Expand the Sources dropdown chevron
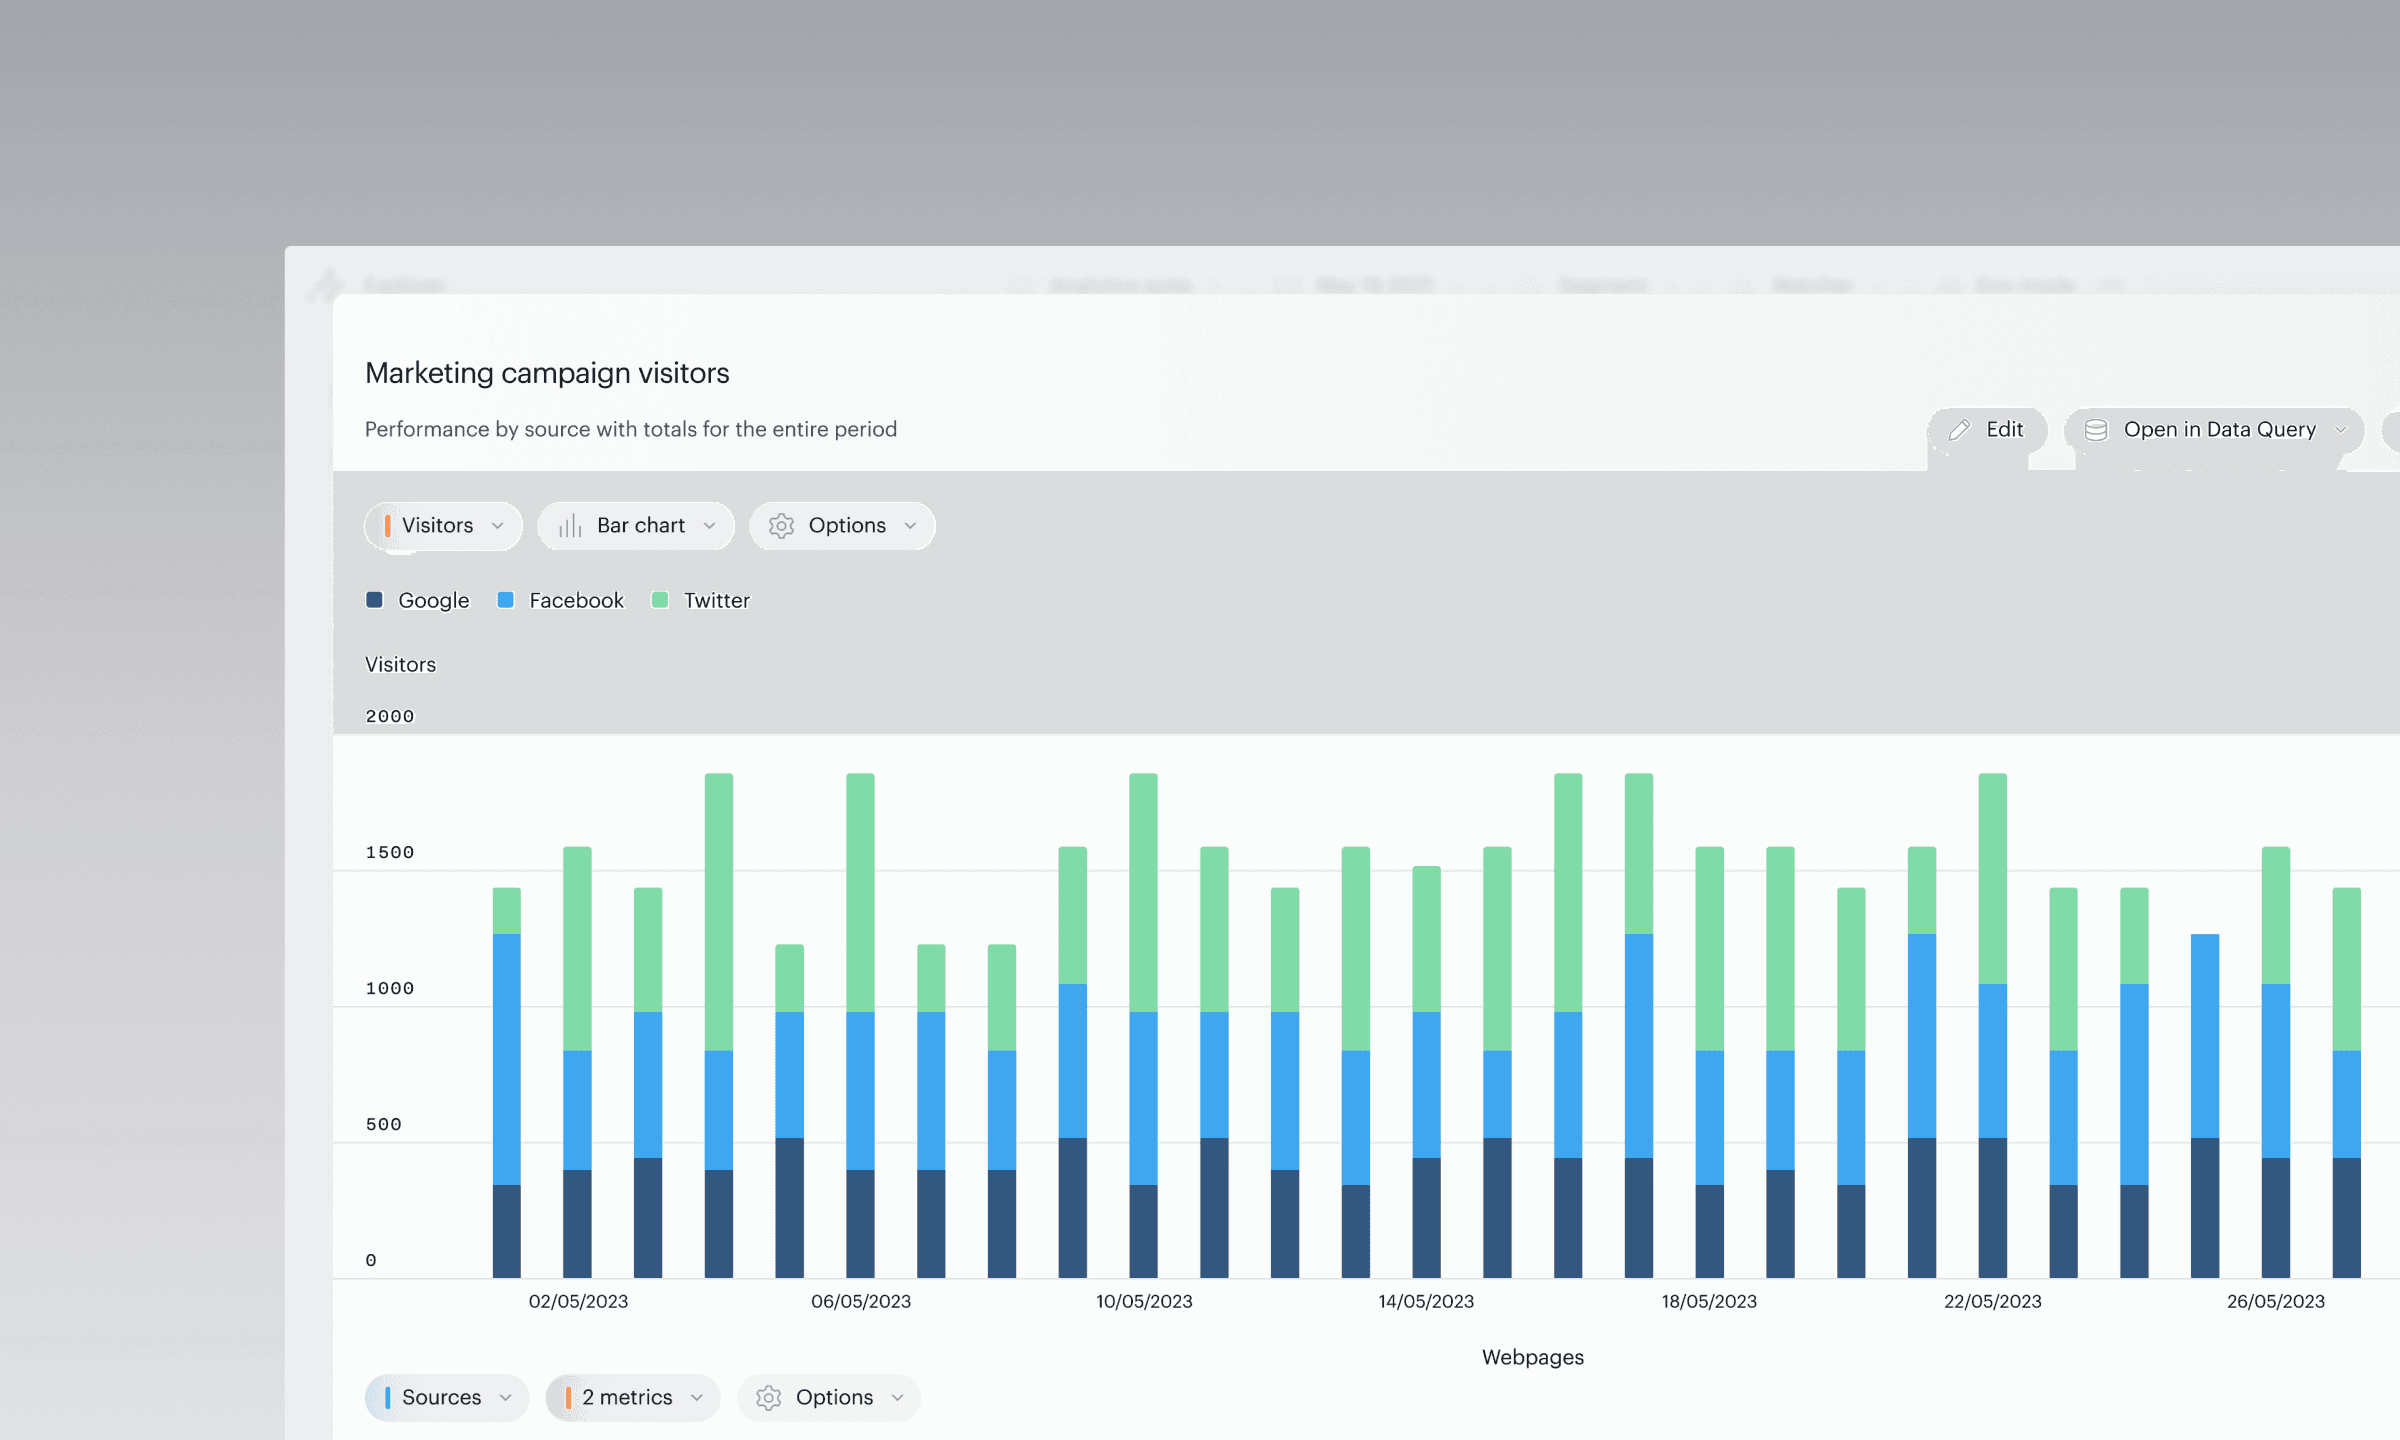 (505, 1398)
